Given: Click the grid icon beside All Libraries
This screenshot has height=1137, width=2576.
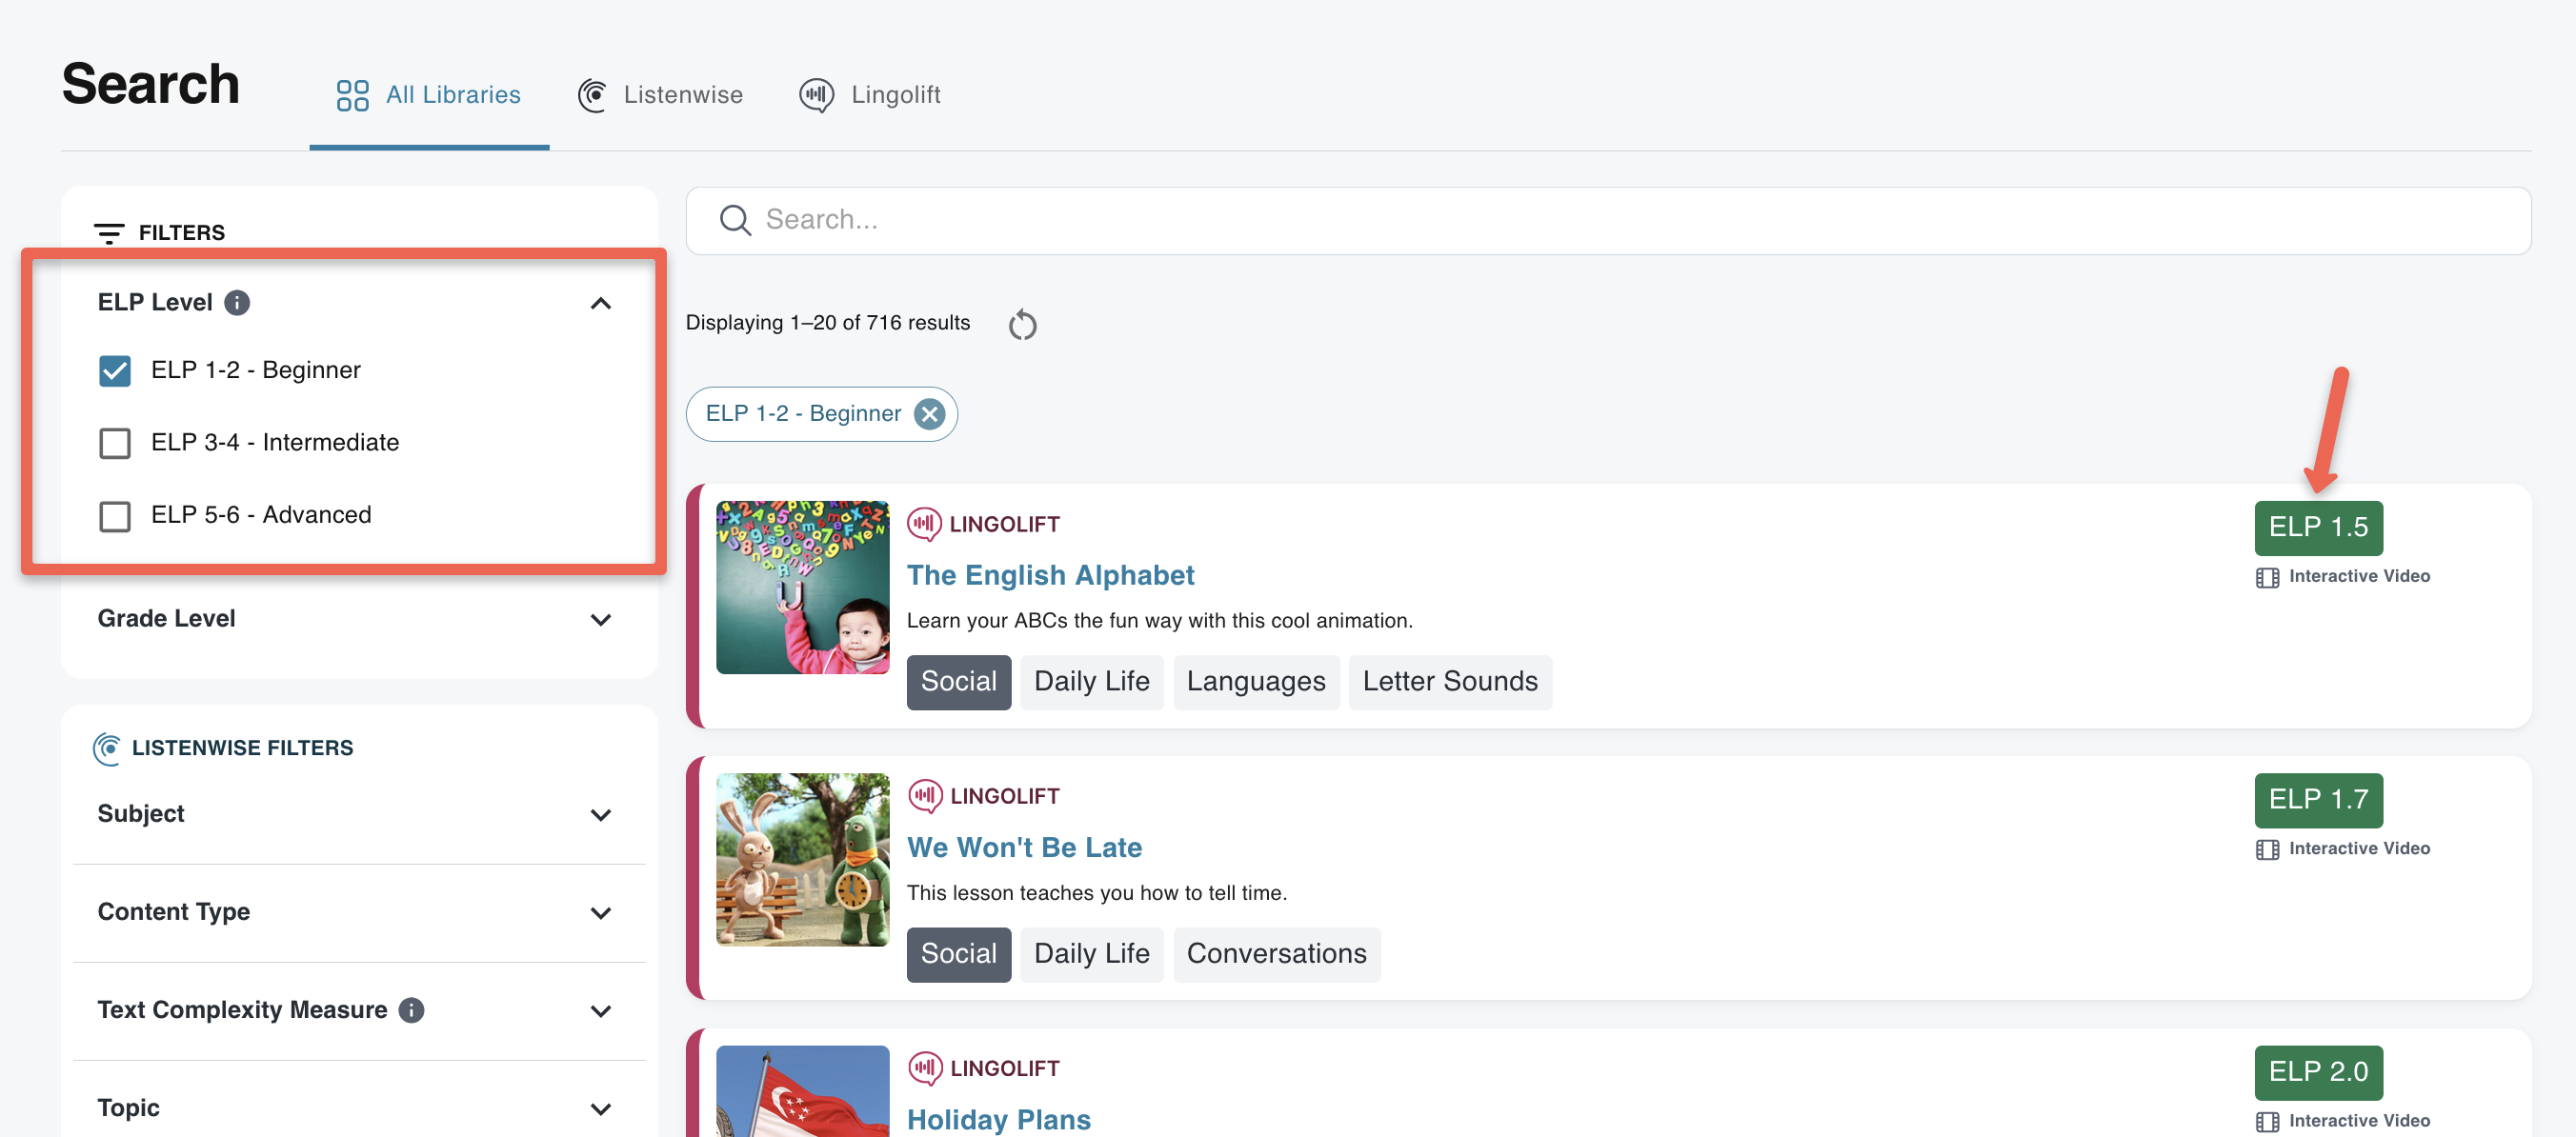Looking at the screenshot, I should pos(351,94).
